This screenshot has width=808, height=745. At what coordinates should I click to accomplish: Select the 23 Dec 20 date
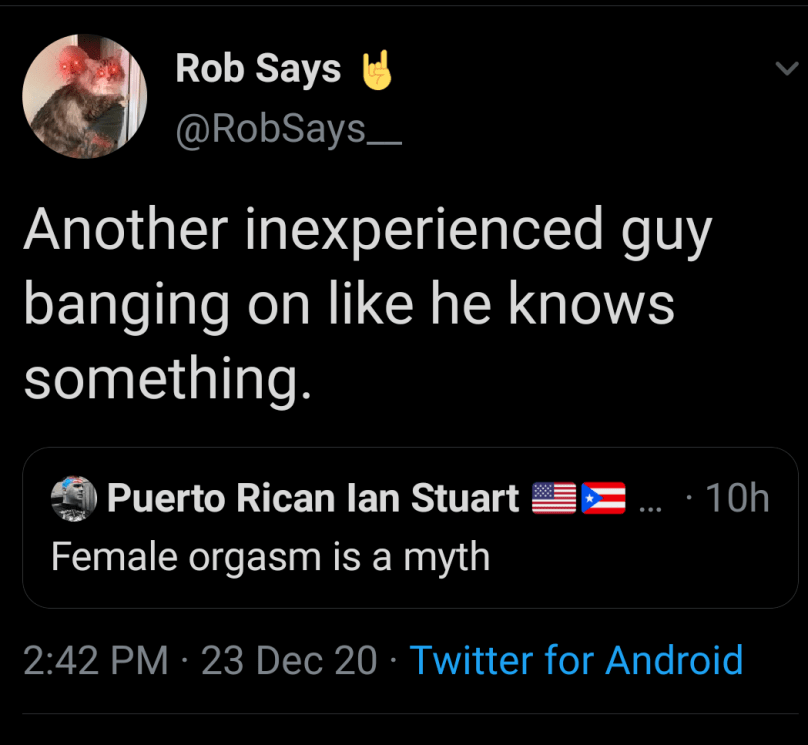click(290, 660)
